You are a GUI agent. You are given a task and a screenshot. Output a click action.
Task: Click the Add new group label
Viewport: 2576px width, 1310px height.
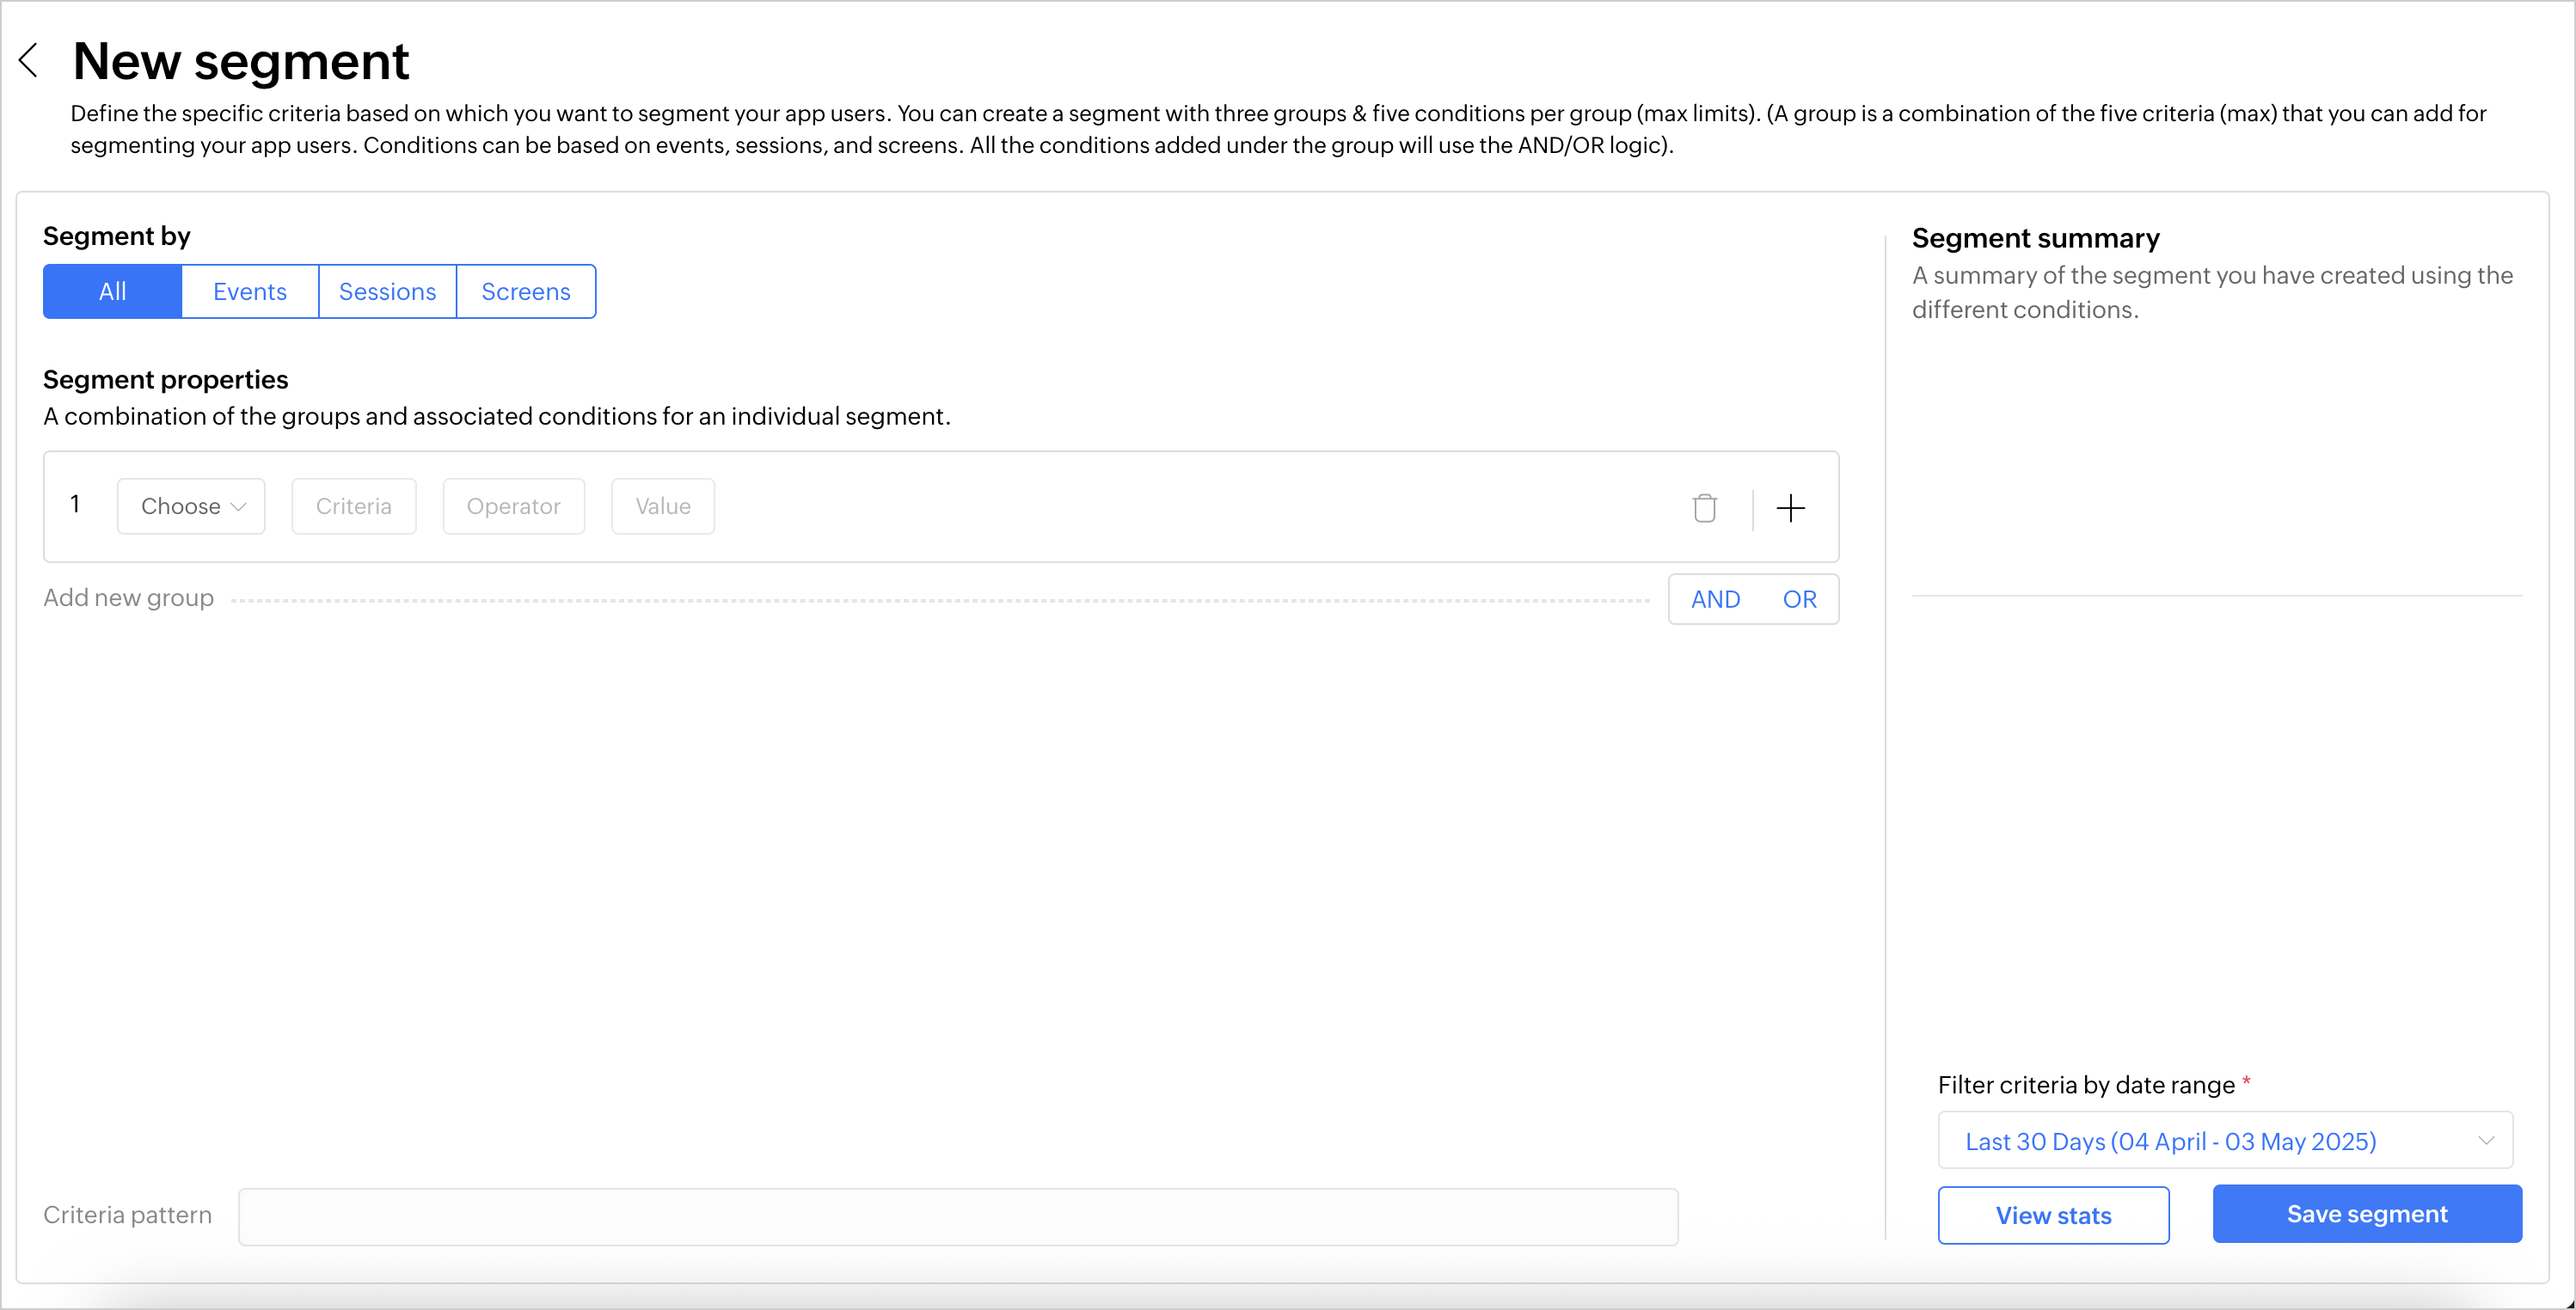[x=128, y=597]
